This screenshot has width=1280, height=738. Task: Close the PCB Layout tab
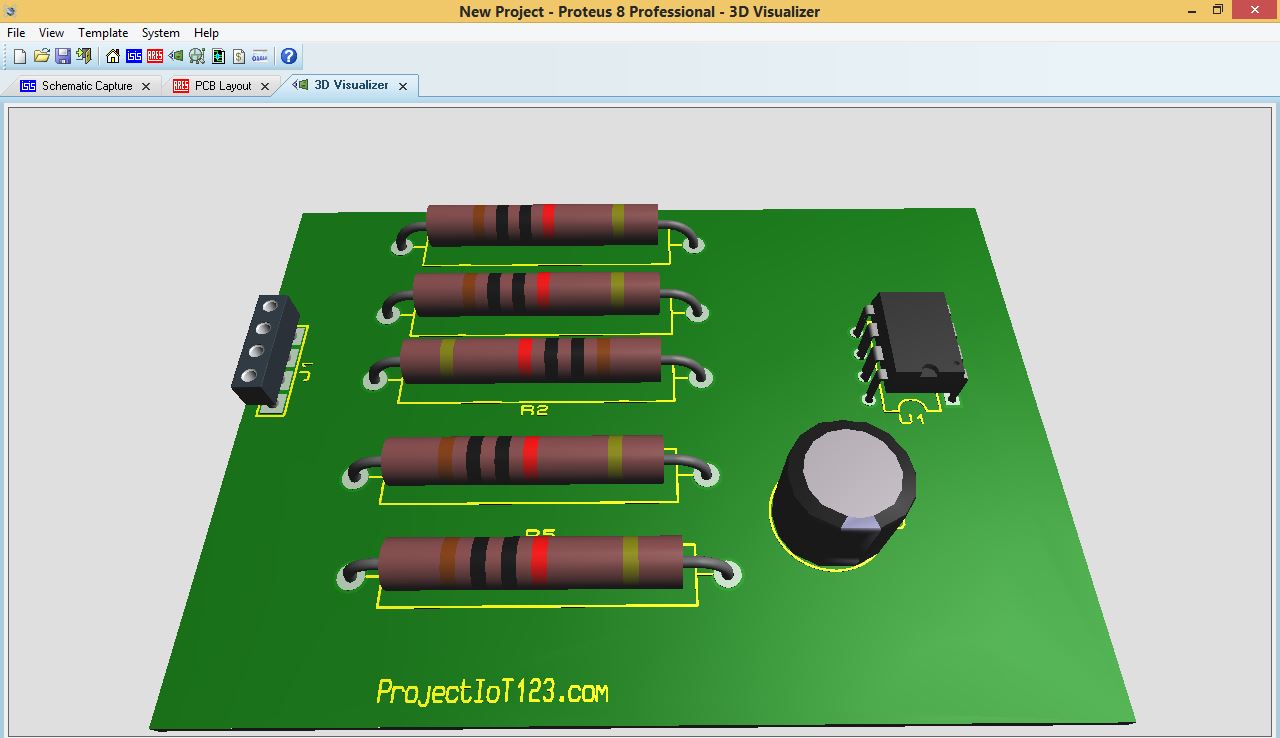pos(265,87)
